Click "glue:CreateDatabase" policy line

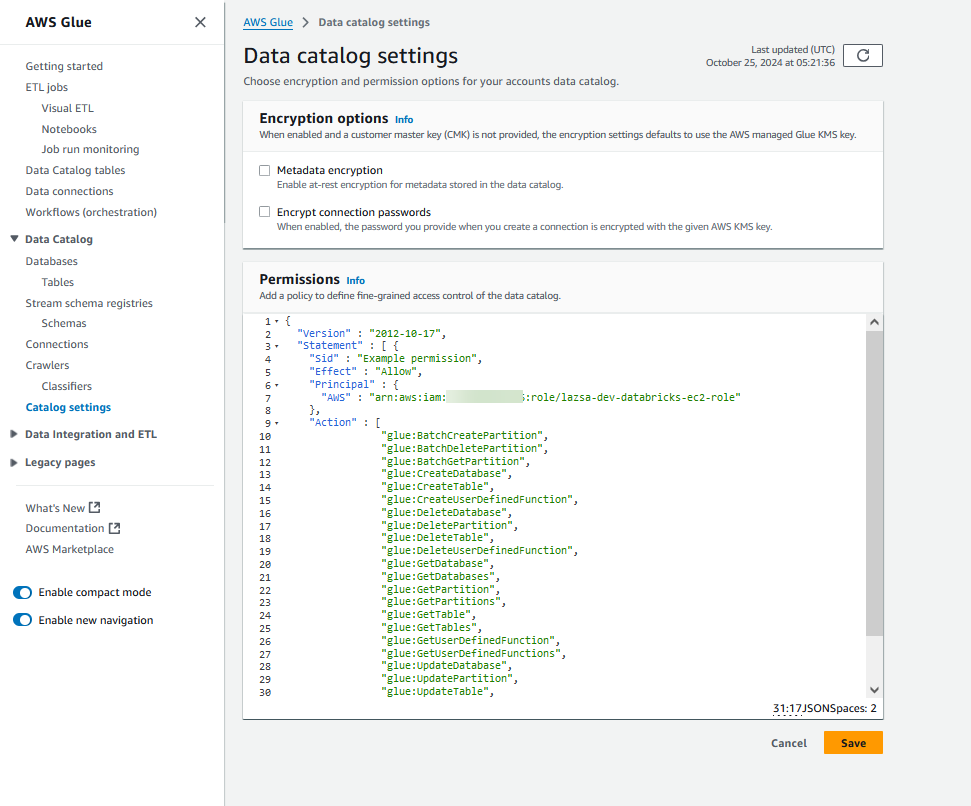point(444,474)
